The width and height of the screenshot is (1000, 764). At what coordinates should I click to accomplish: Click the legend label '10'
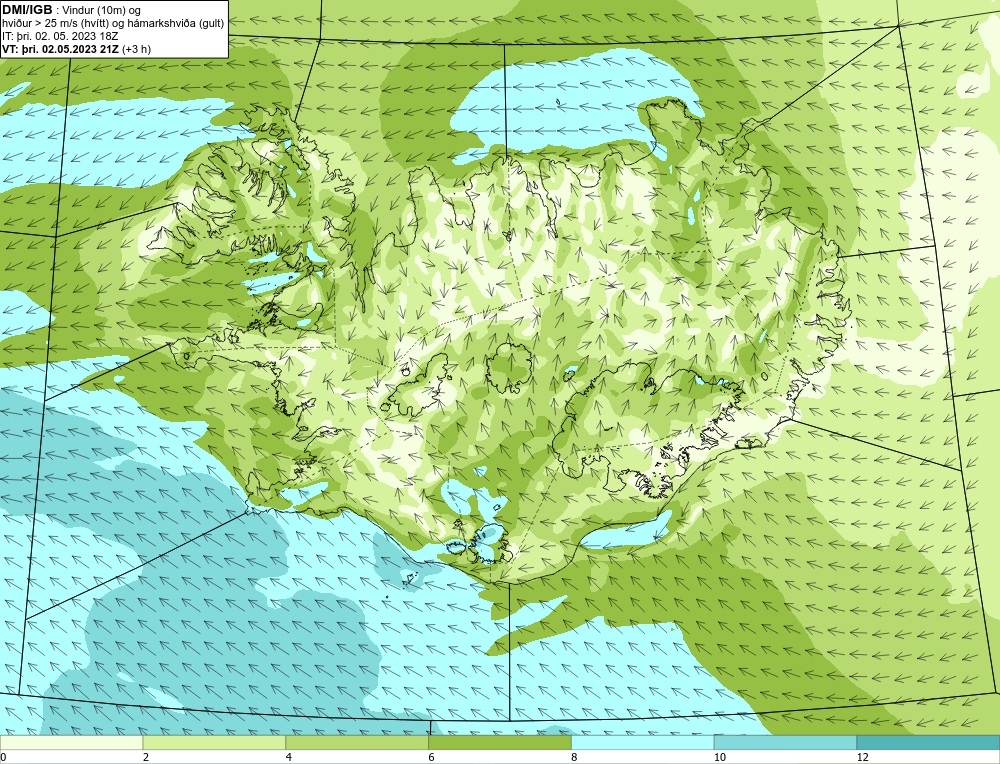pos(720,757)
